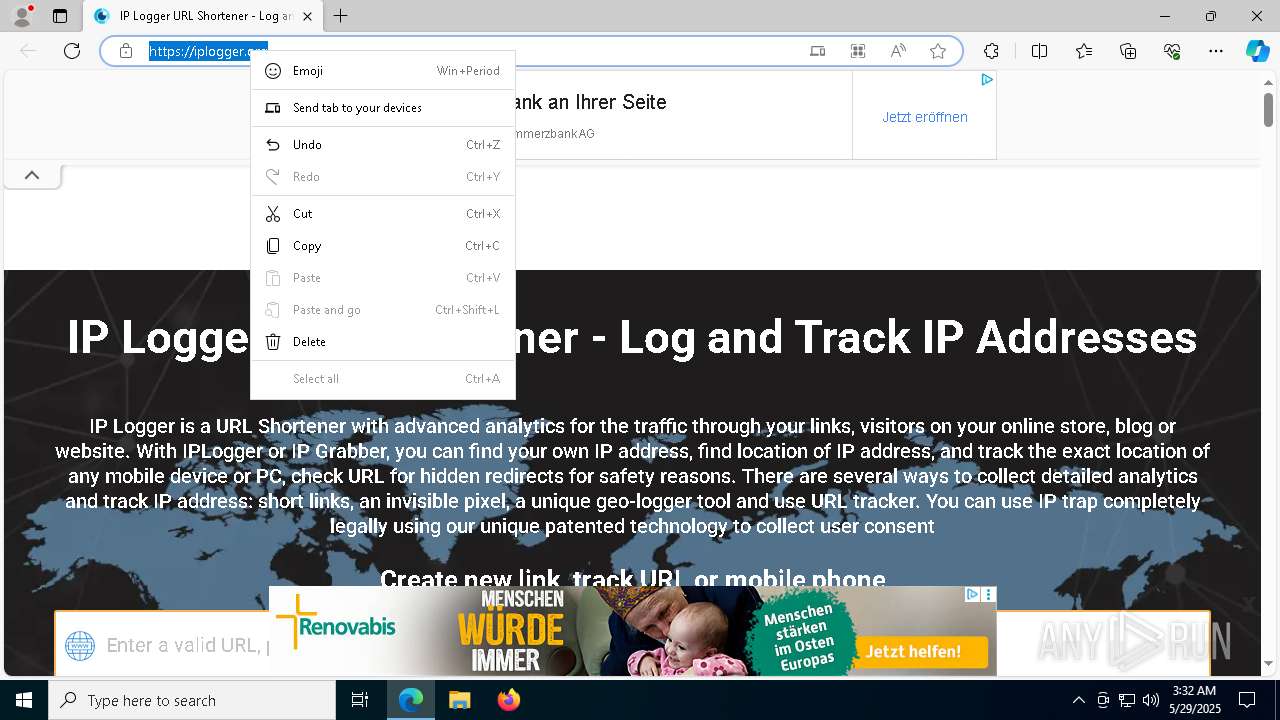Open the QR code or apps icon
Screen dimensions: 1280x720
(858, 51)
